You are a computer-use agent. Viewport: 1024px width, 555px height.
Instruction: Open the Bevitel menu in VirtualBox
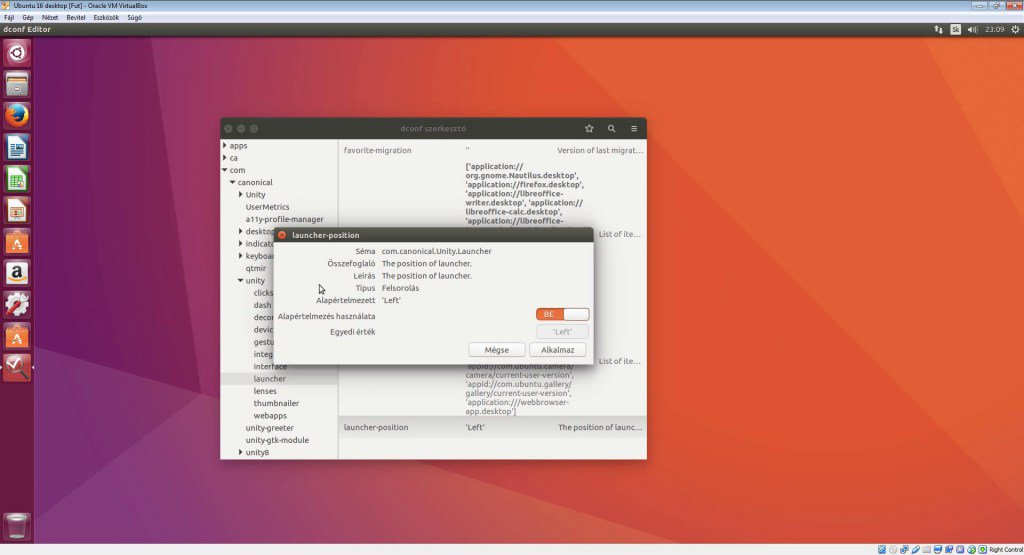tap(76, 18)
